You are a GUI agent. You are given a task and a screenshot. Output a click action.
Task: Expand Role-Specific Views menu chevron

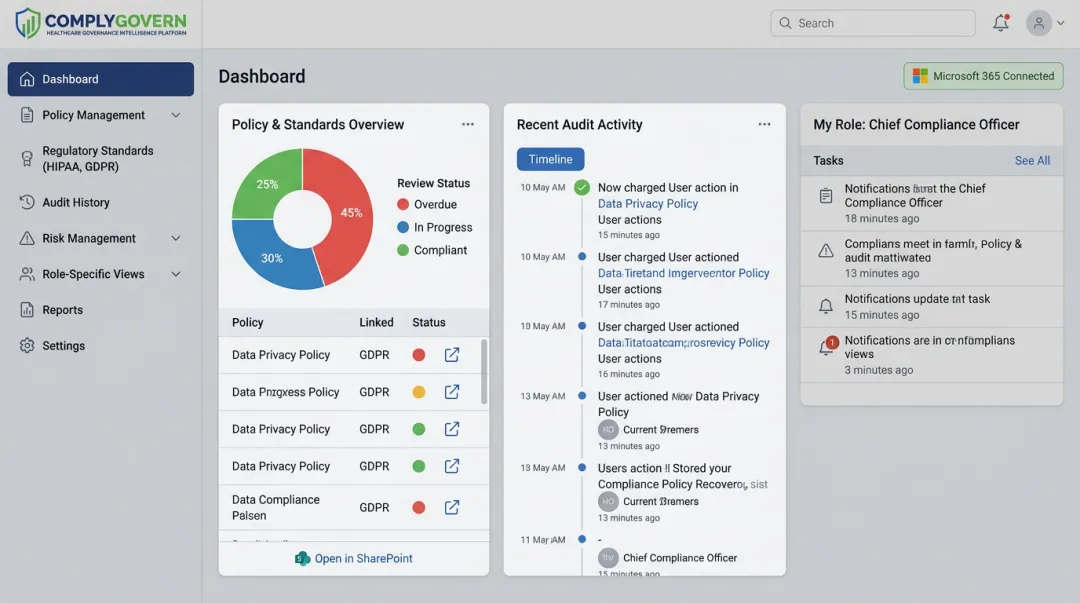point(176,274)
